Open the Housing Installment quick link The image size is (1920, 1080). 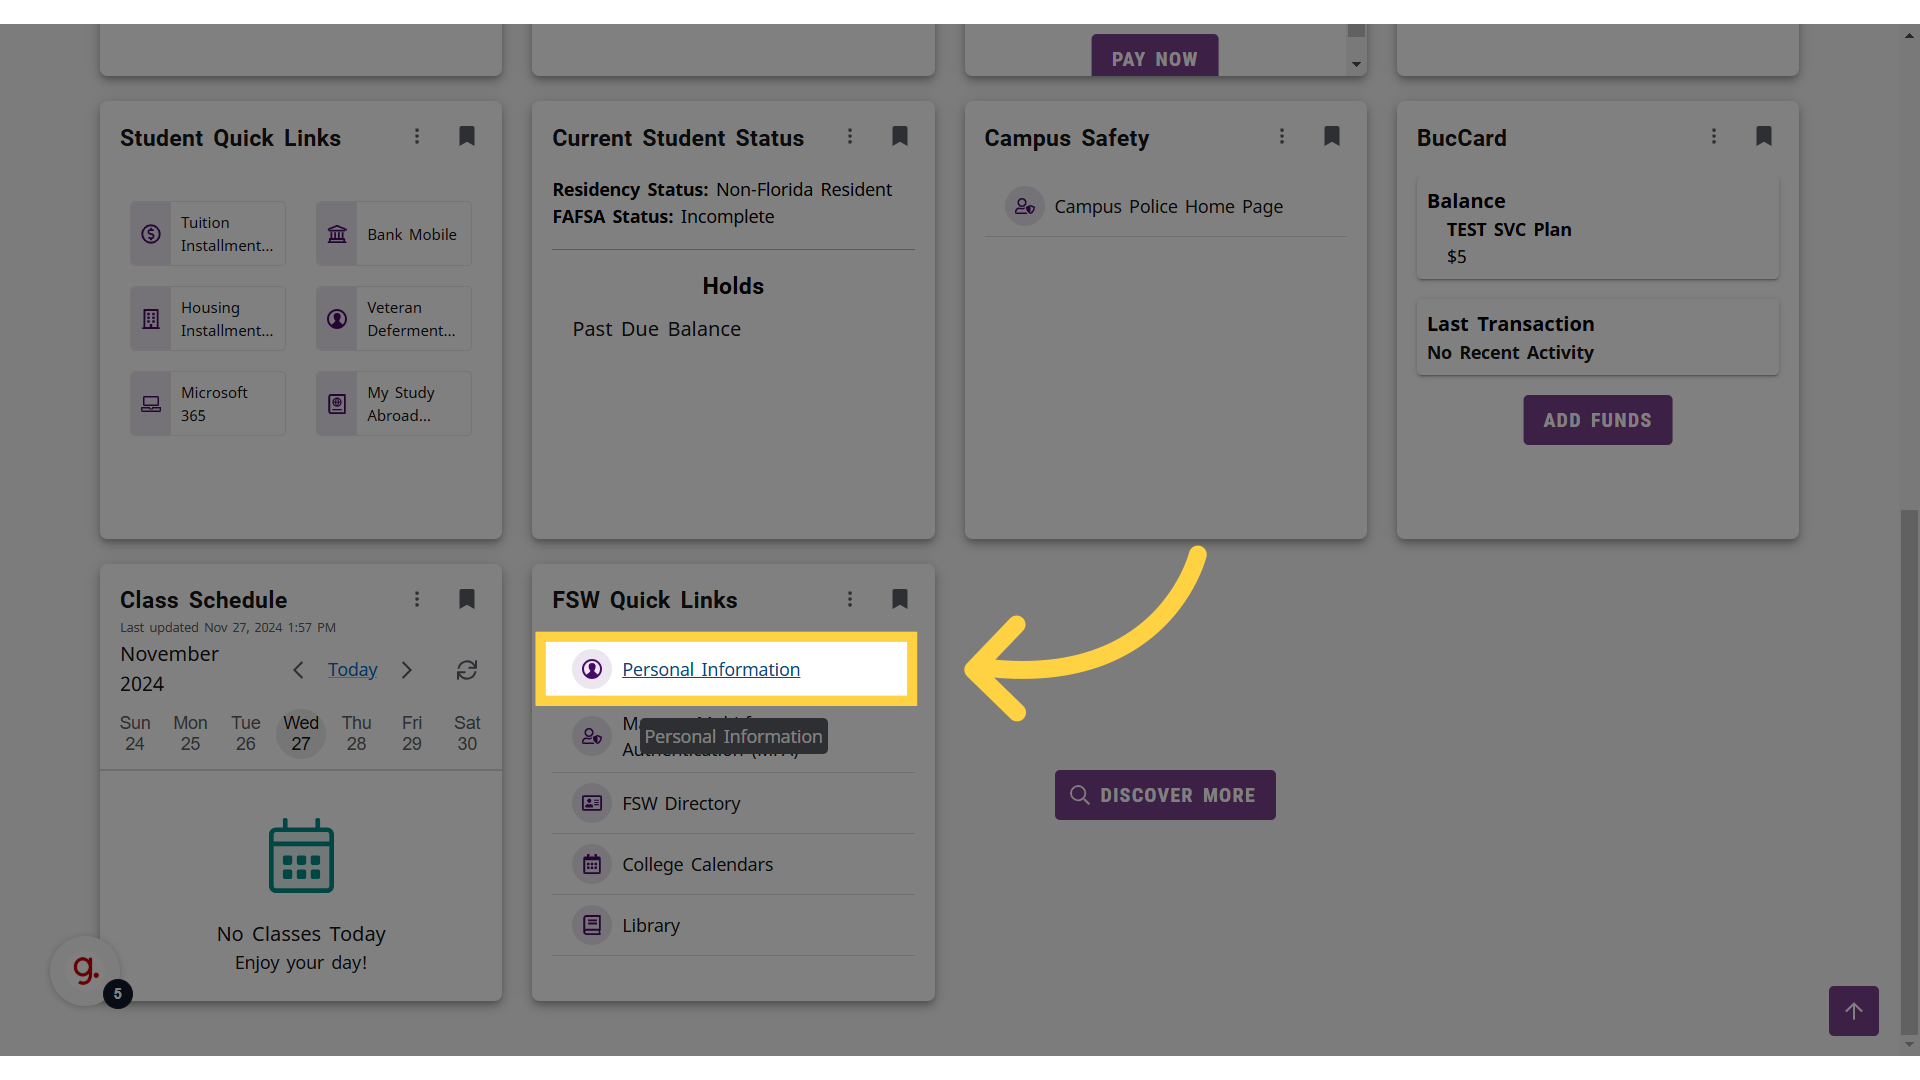pos(208,319)
